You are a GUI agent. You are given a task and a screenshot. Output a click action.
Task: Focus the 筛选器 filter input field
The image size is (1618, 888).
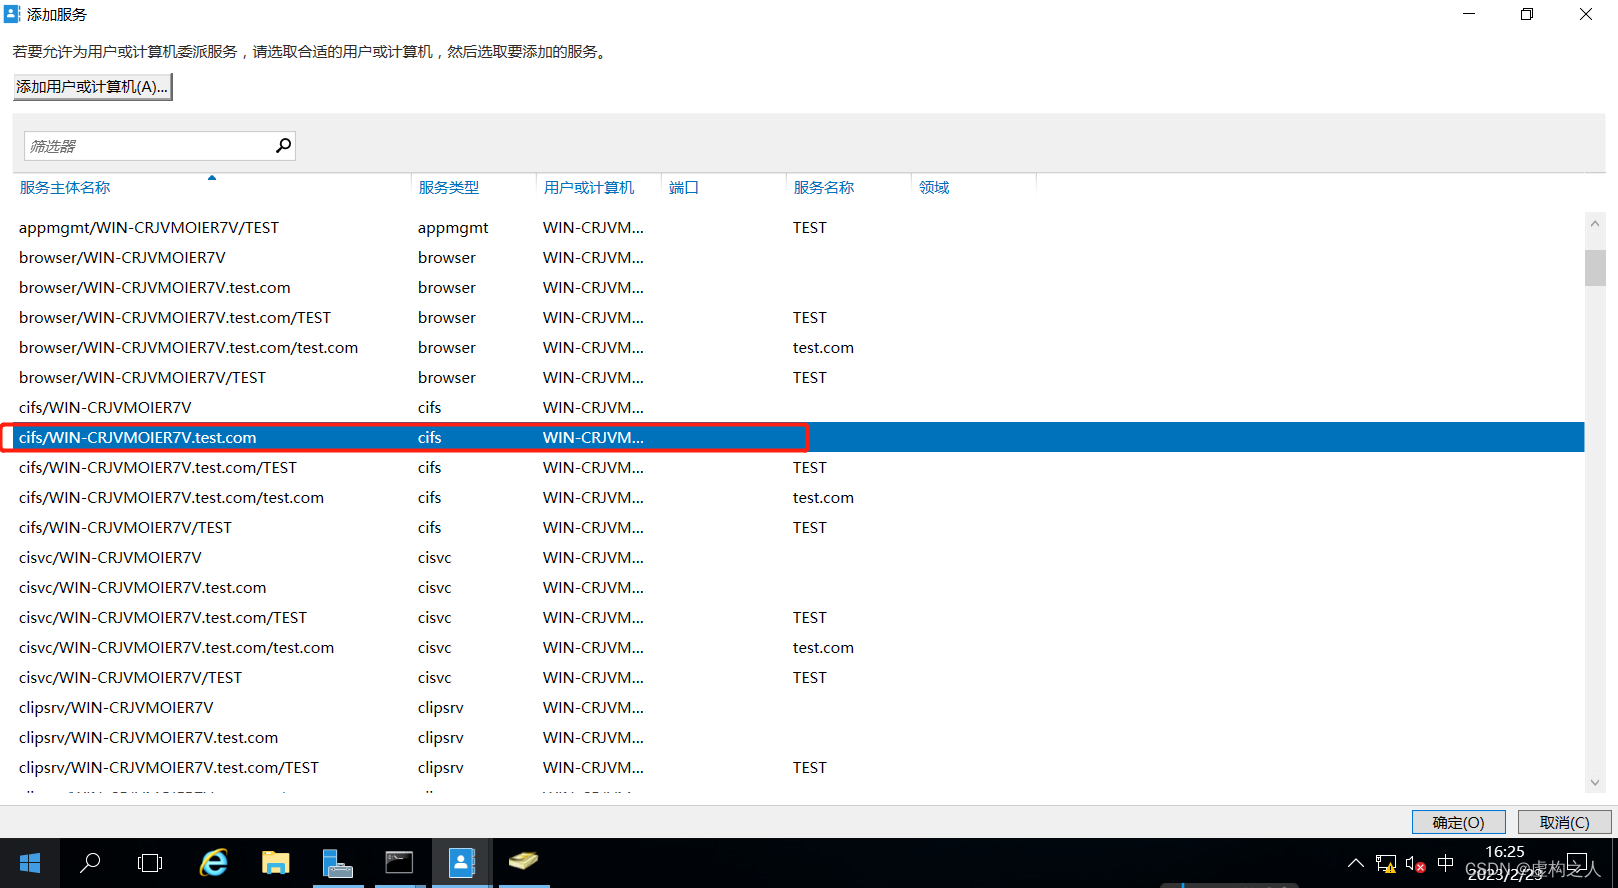[149, 146]
